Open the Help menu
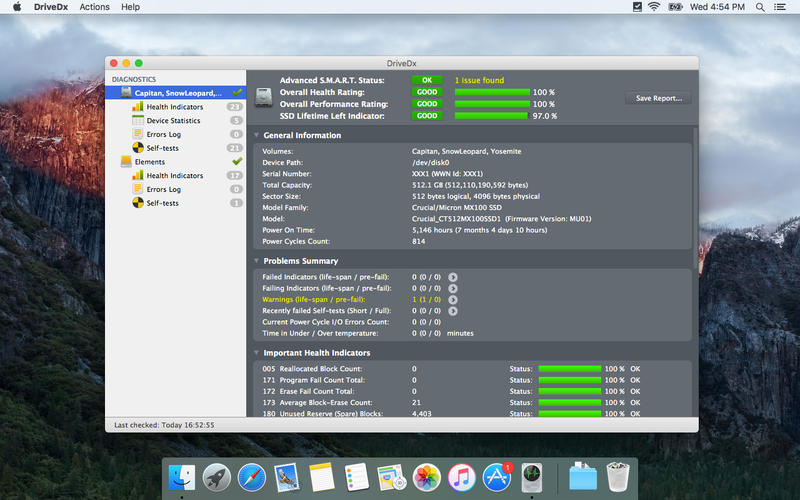This screenshot has width=800, height=500. (130, 7)
